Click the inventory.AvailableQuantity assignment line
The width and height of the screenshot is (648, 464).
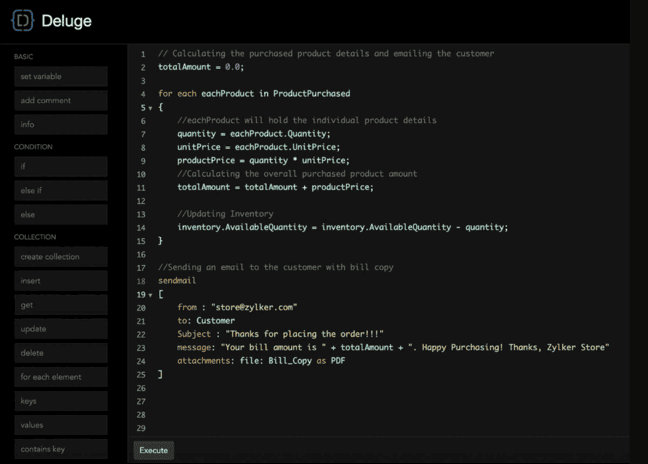pyautogui.click(x=343, y=227)
